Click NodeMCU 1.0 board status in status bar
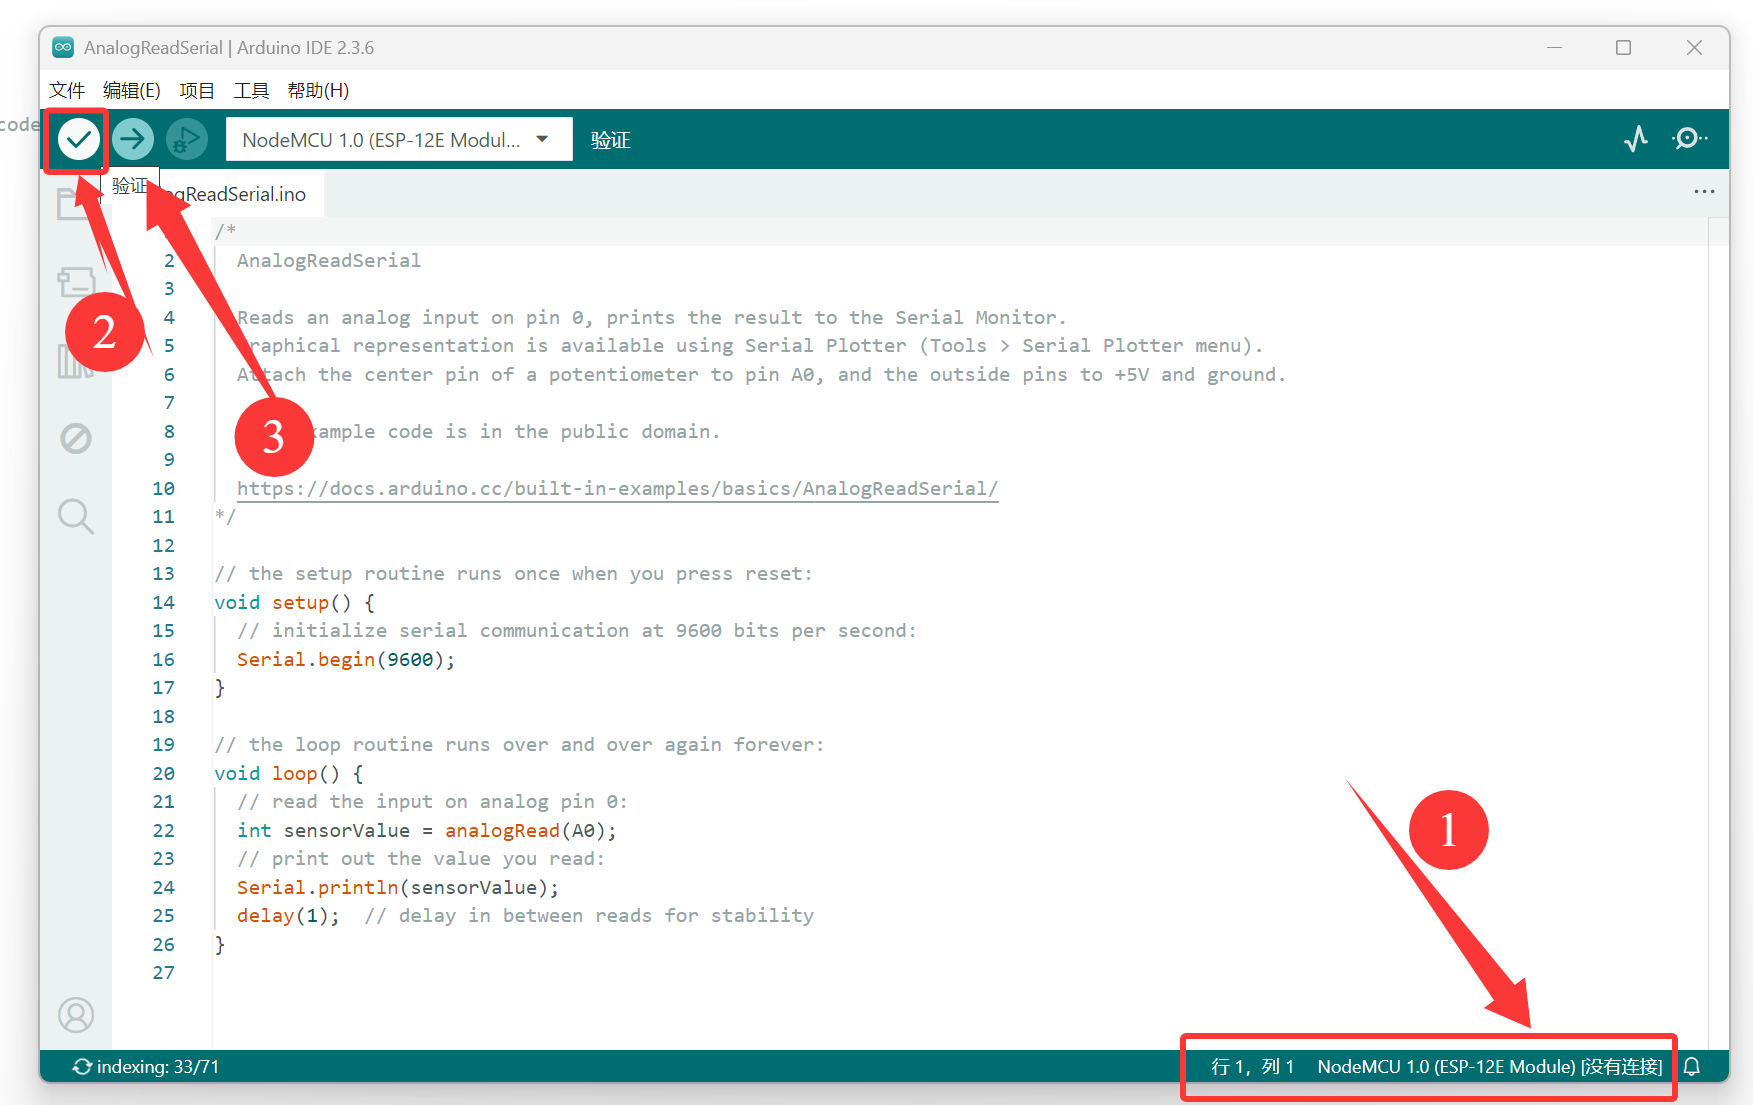 (1490, 1067)
